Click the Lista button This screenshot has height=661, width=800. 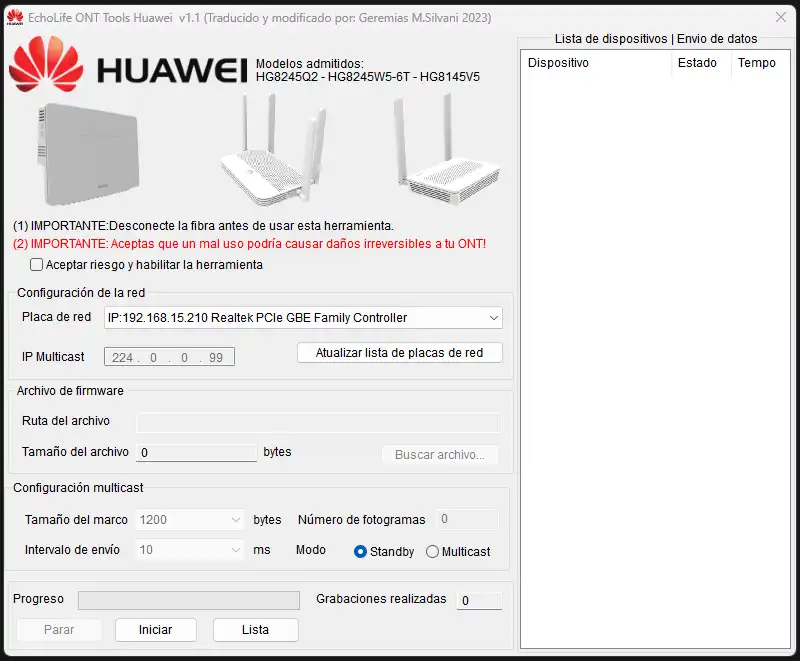[255, 630]
